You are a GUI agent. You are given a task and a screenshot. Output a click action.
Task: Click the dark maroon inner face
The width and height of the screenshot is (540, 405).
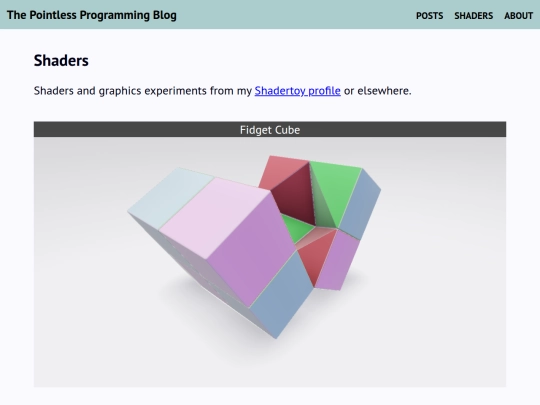pyautogui.click(x=296, y=195)
